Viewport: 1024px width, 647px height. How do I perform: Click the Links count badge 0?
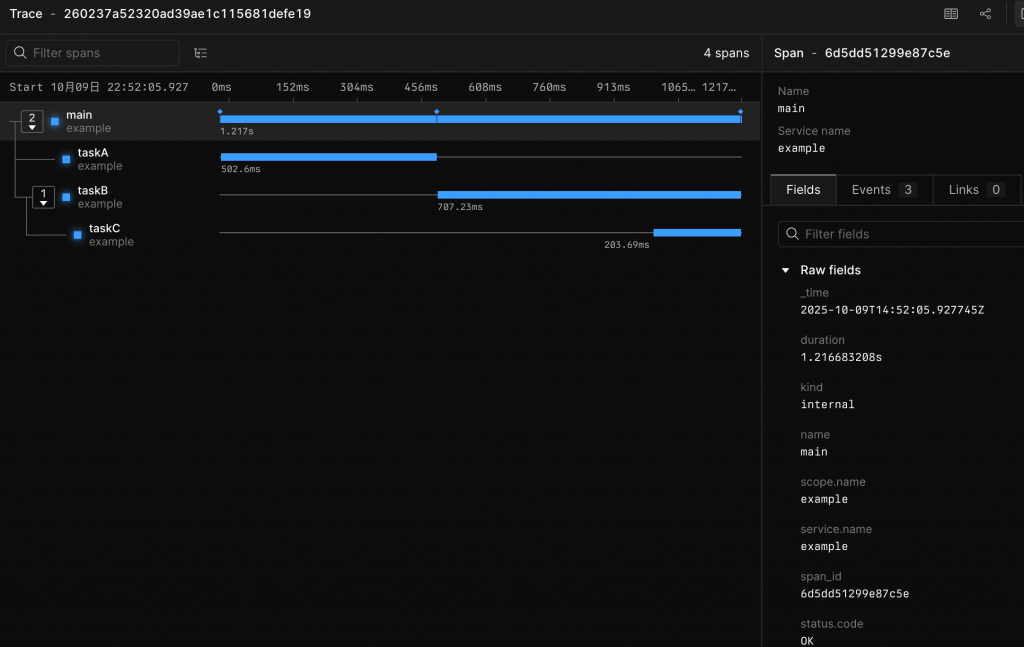coord(996,190)
